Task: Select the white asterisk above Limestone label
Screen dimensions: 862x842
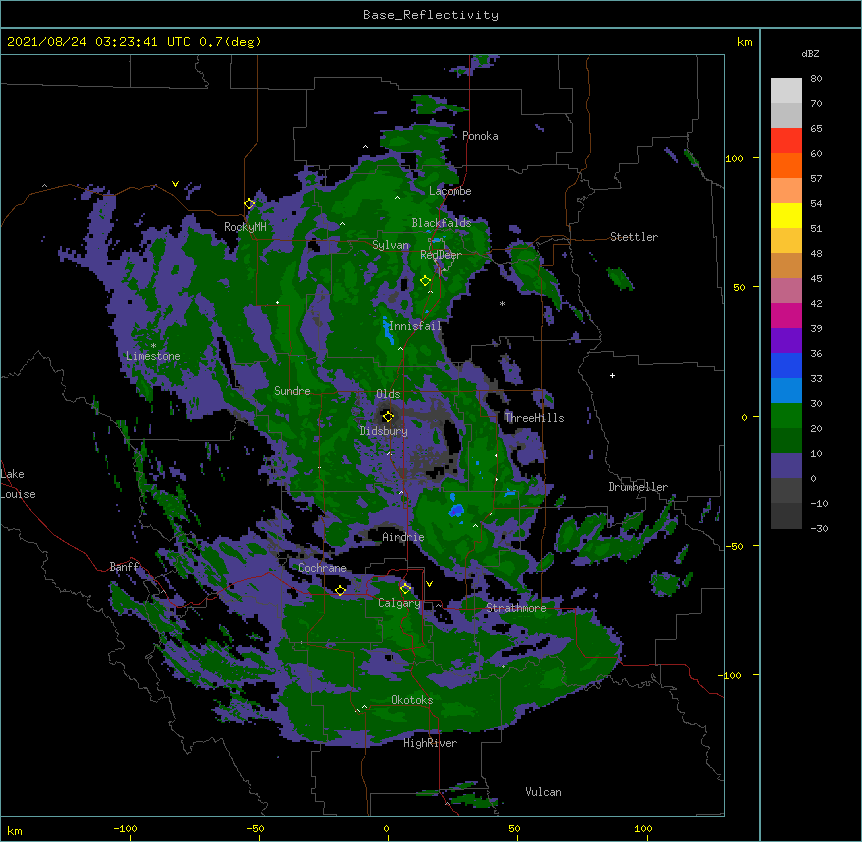Action: click(x=153, y=346)
